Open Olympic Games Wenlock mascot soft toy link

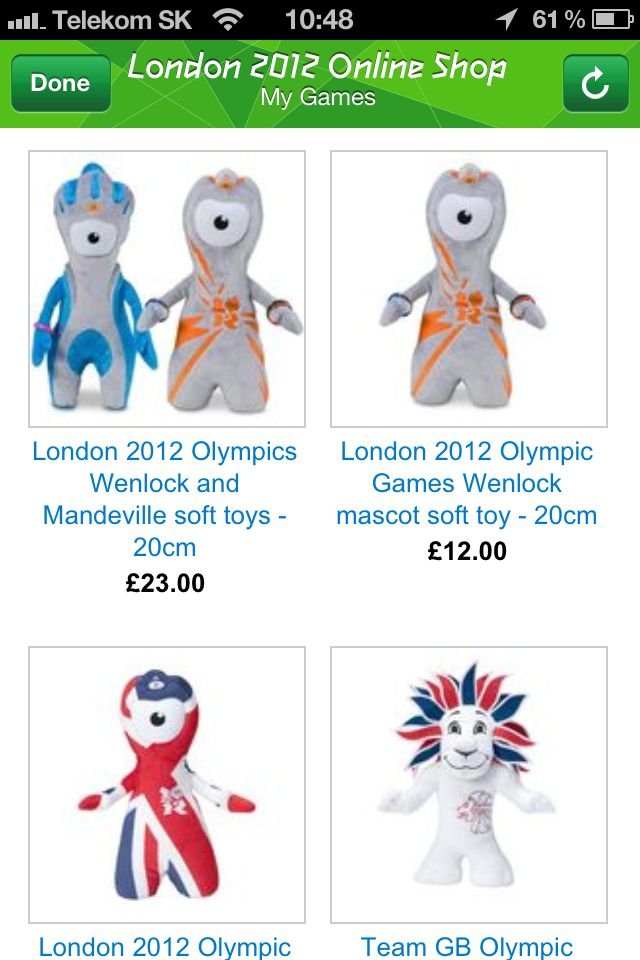click(x=467, y=483)
